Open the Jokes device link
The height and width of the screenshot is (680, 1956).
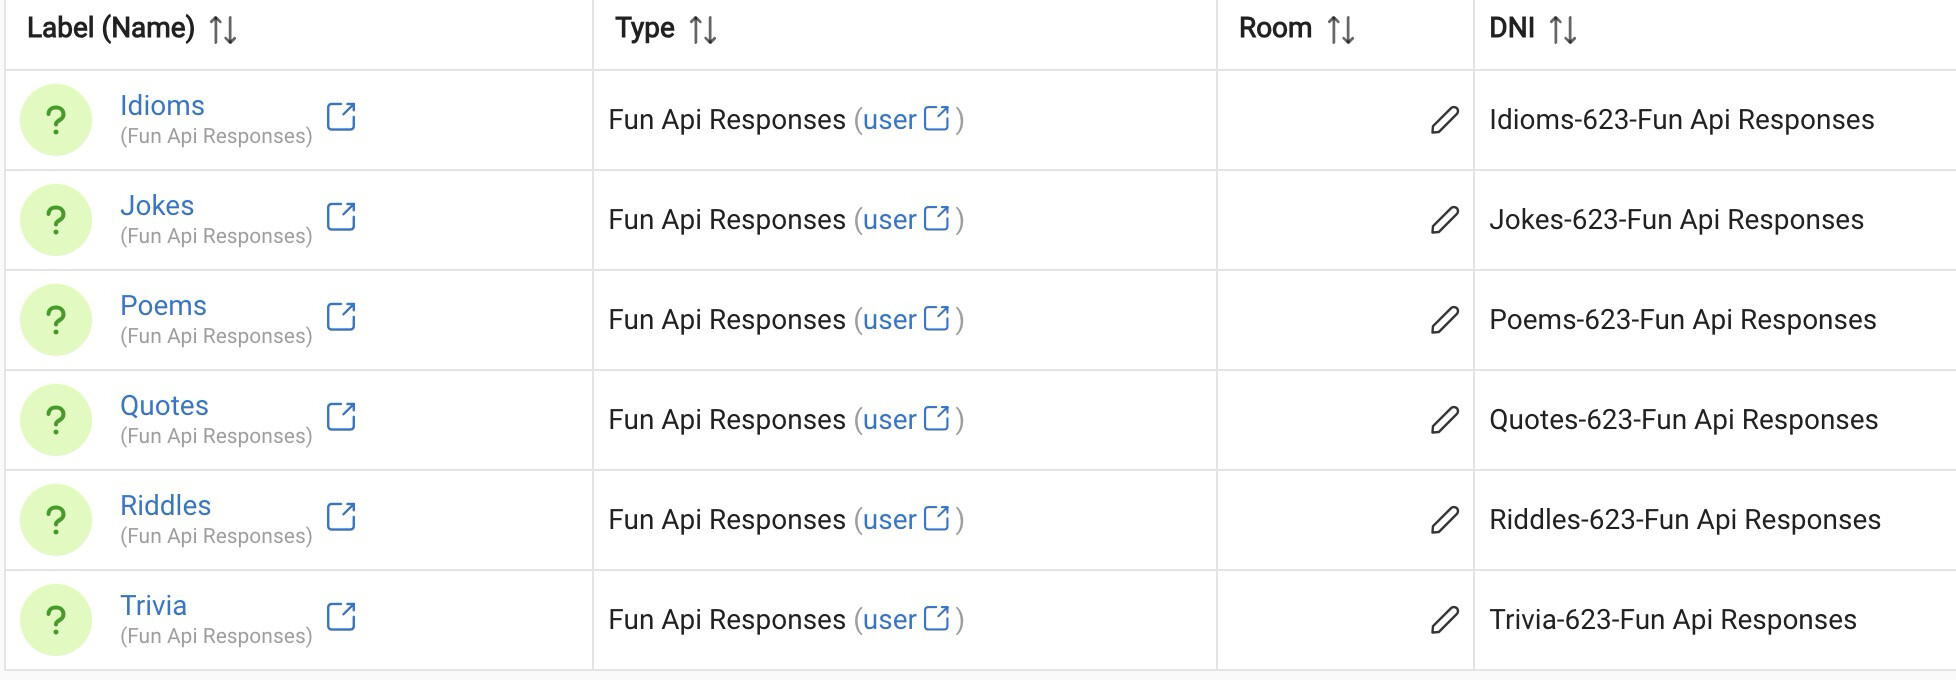tap(157, 205)
